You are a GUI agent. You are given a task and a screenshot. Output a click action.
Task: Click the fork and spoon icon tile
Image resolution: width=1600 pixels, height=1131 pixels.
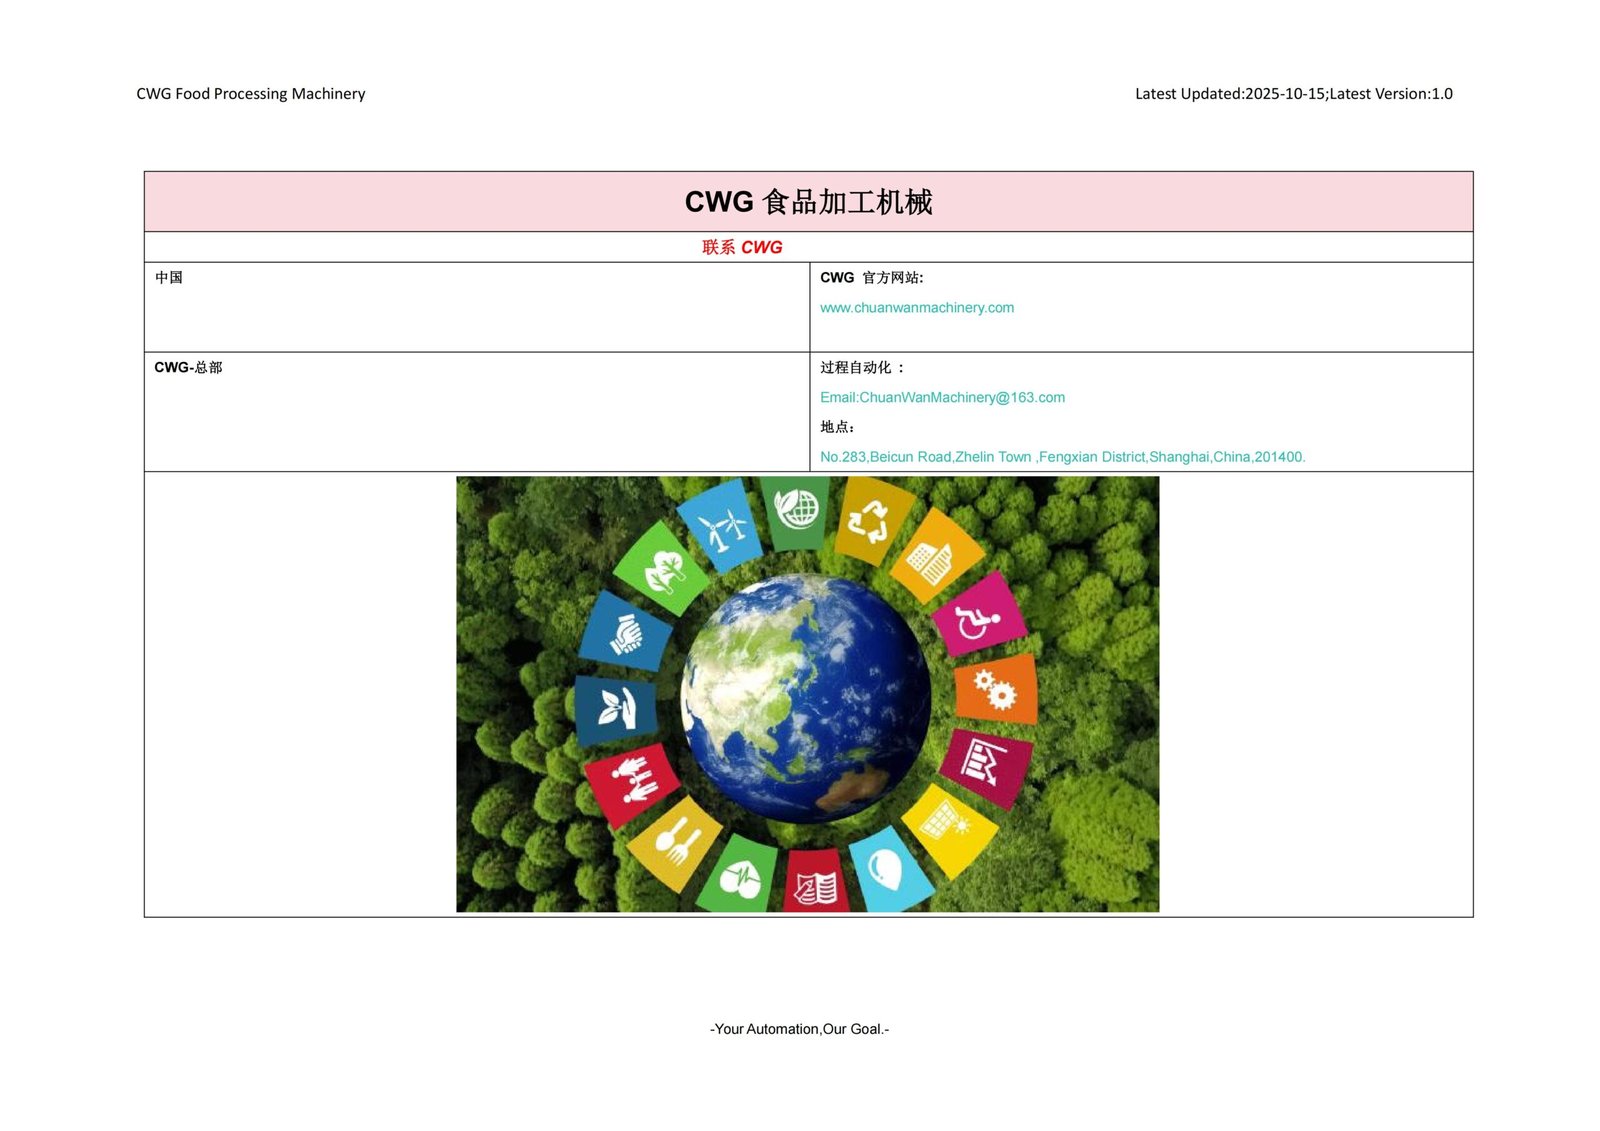675,842
